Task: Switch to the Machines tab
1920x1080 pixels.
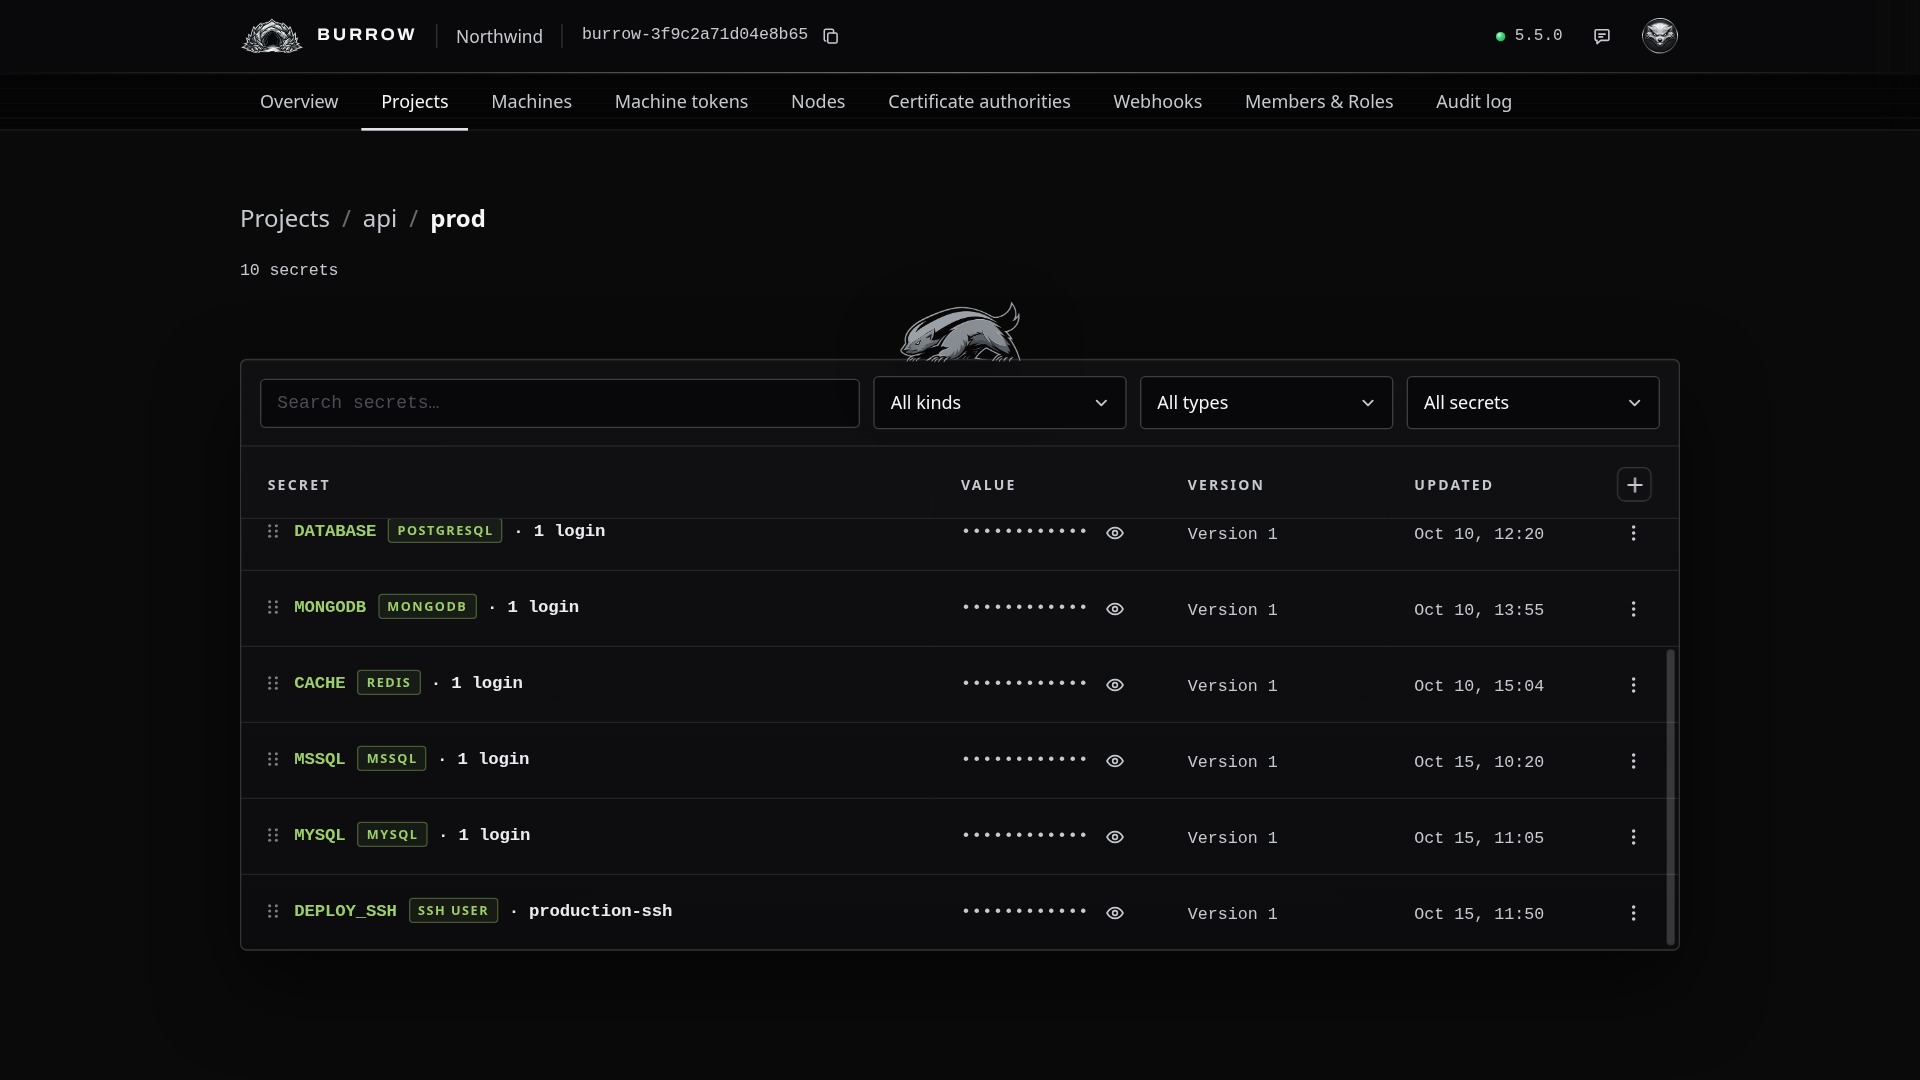Action: coord(532,102)
